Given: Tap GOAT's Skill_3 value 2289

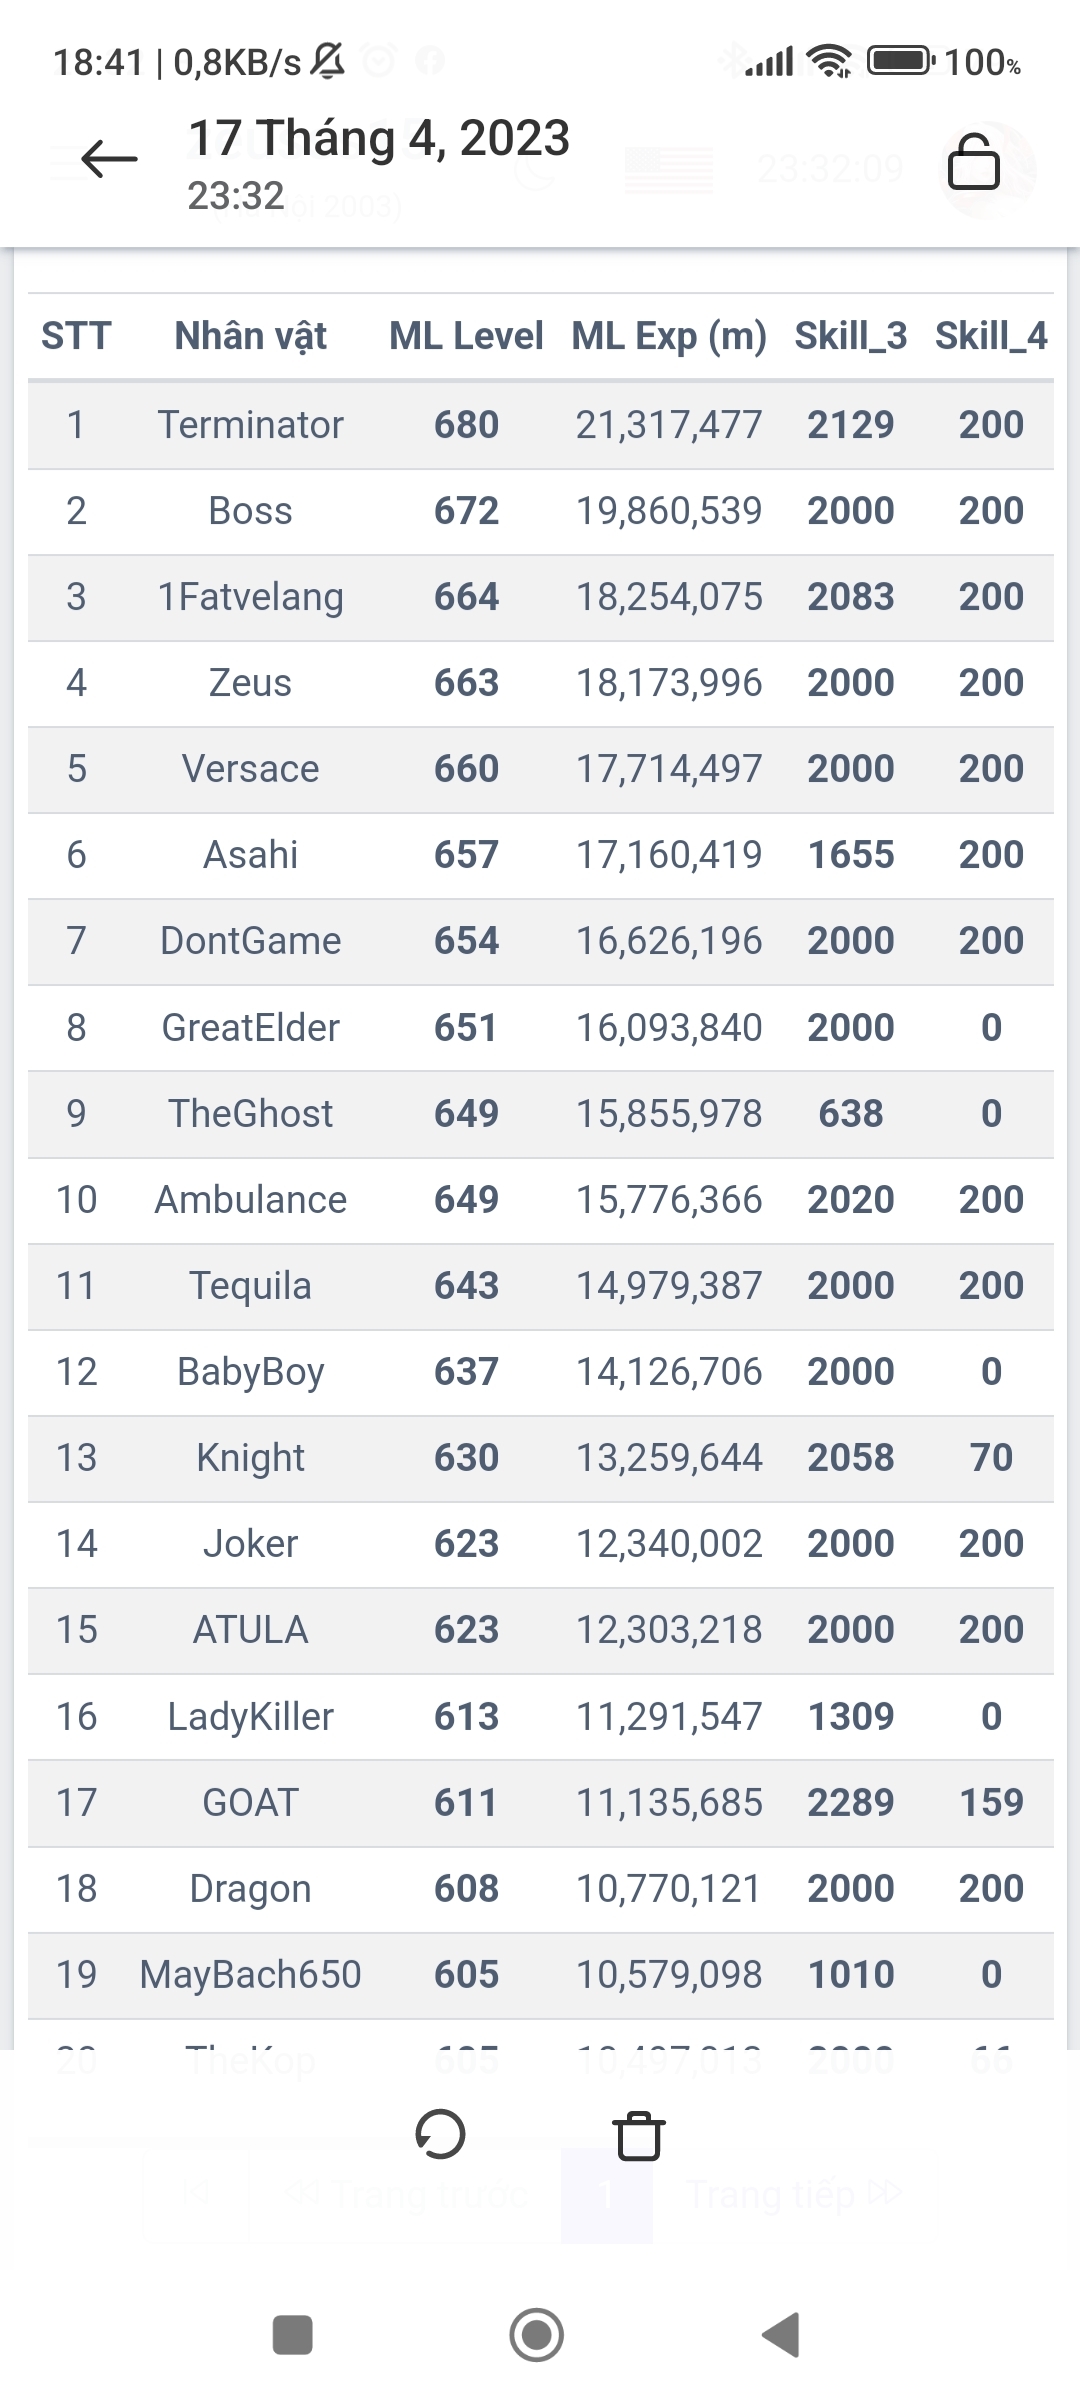Looking at the screenshot, I should [850, 1803].
